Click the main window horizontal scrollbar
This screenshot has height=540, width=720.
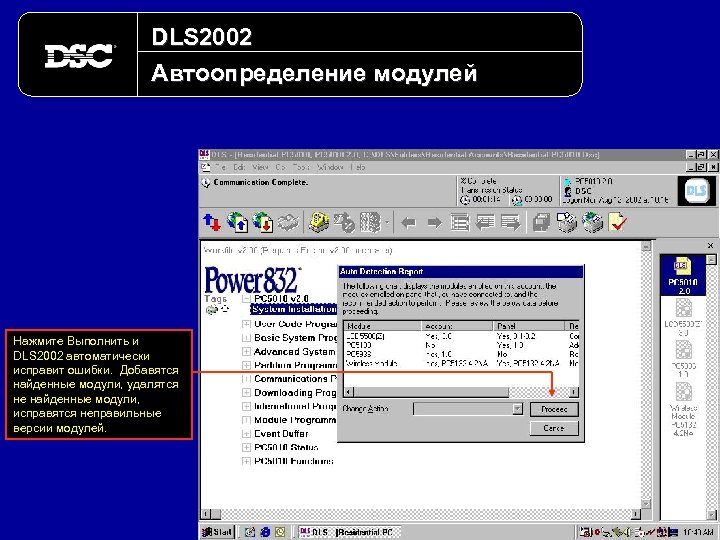[422, 514]
